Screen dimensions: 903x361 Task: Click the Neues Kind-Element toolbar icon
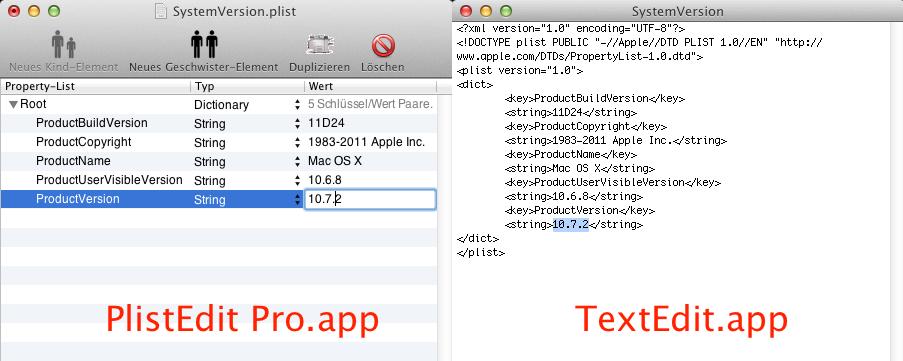pyautogui.click(x=63, y=45)
